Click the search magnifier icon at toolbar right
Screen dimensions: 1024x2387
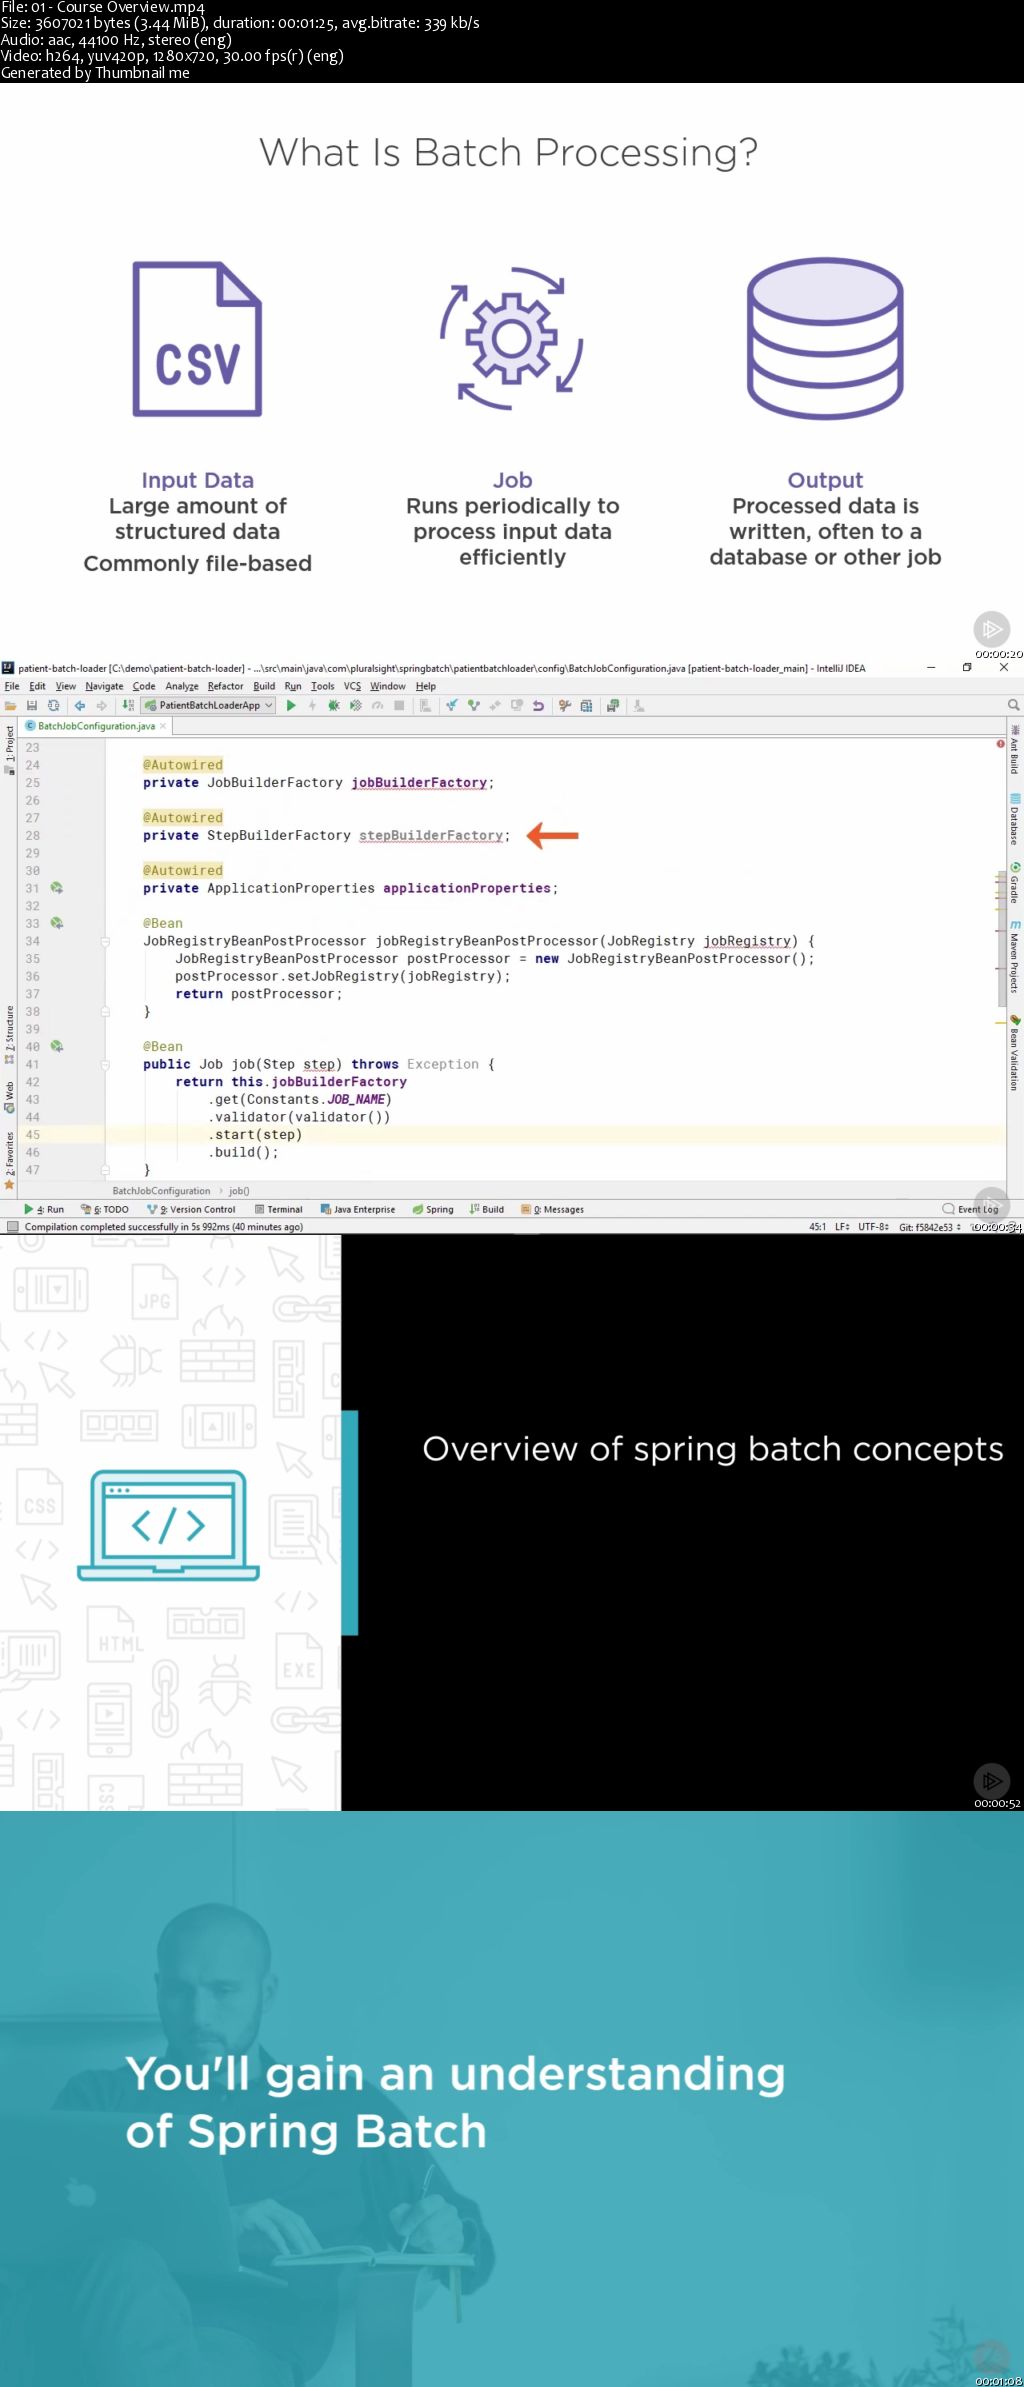[x=1013, y=706]
